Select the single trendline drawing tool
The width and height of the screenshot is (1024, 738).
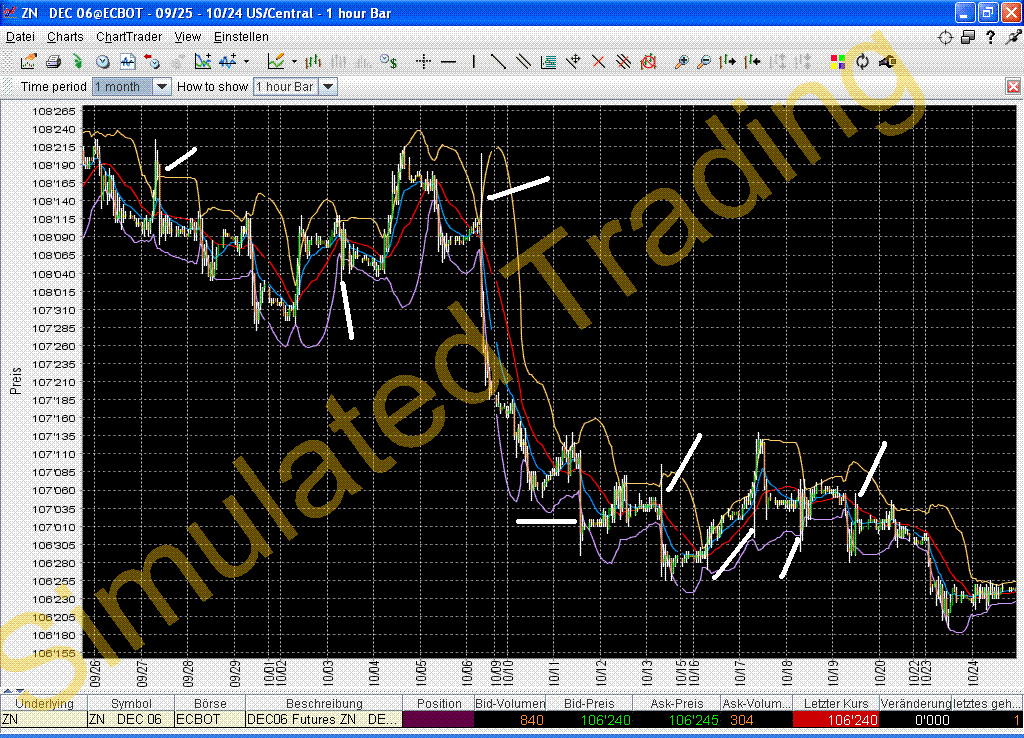pos(498,62)
